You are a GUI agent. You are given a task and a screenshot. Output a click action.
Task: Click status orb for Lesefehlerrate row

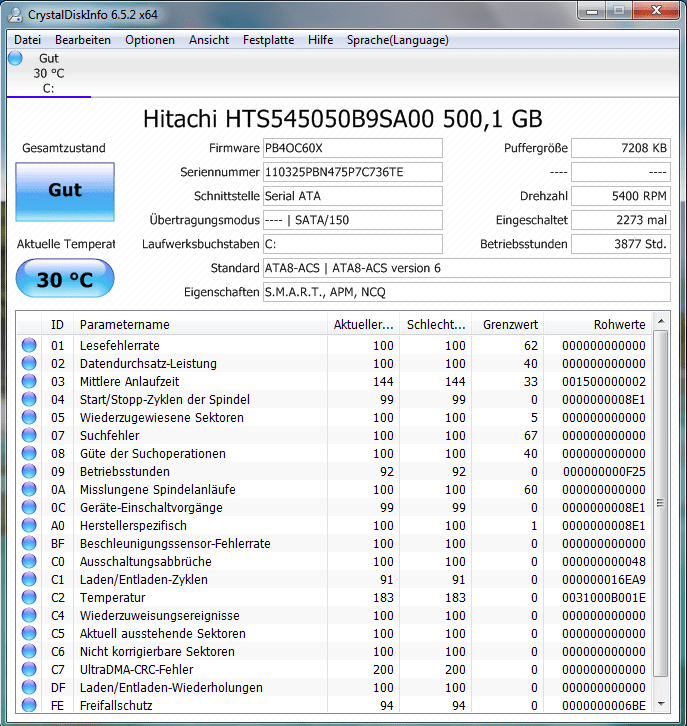click(x=29, y=345)
